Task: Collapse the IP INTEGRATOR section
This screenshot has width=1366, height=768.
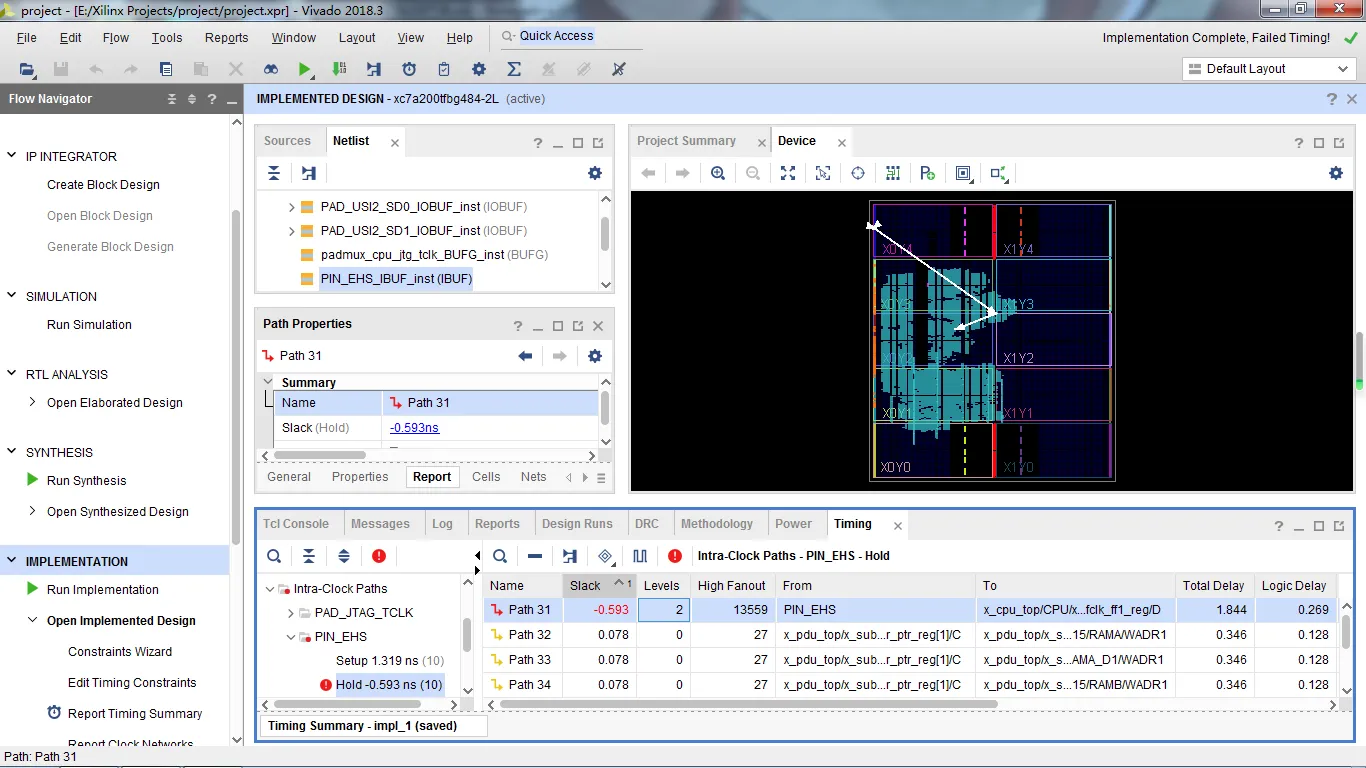Action: 12,156
